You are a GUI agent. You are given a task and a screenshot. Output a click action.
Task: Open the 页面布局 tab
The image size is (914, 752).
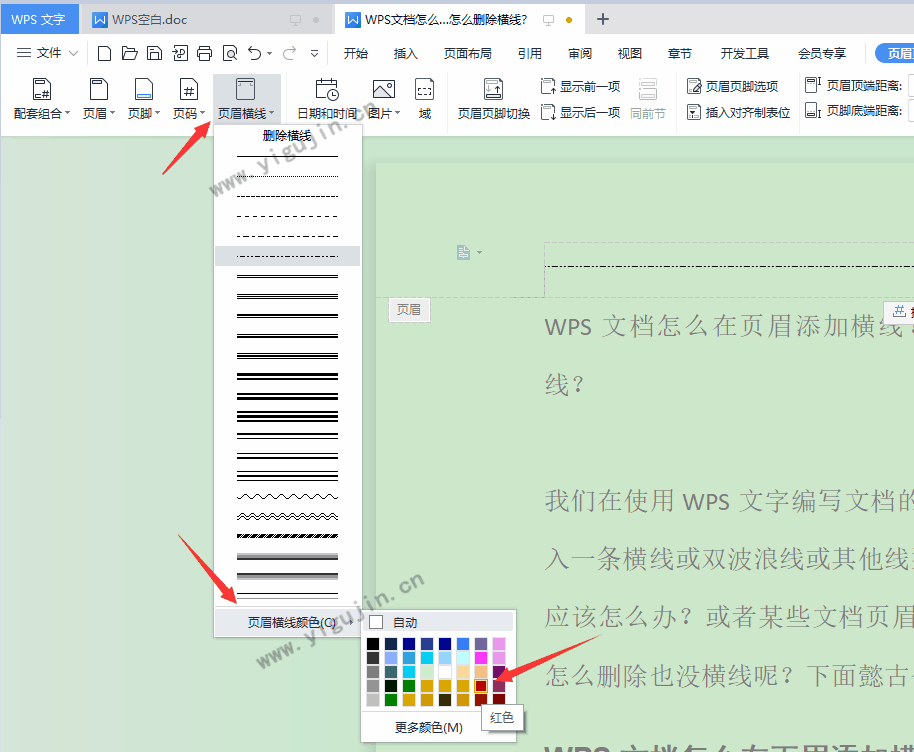click(467, 54)
